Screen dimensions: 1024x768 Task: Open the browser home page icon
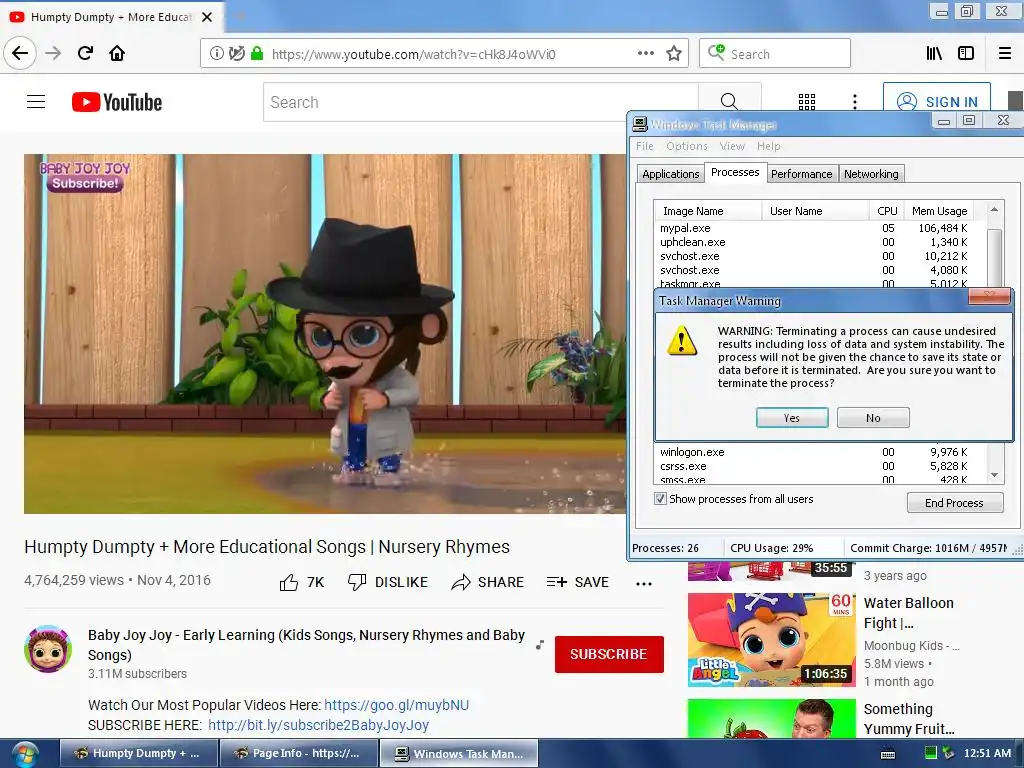click(x=117, y=53)
